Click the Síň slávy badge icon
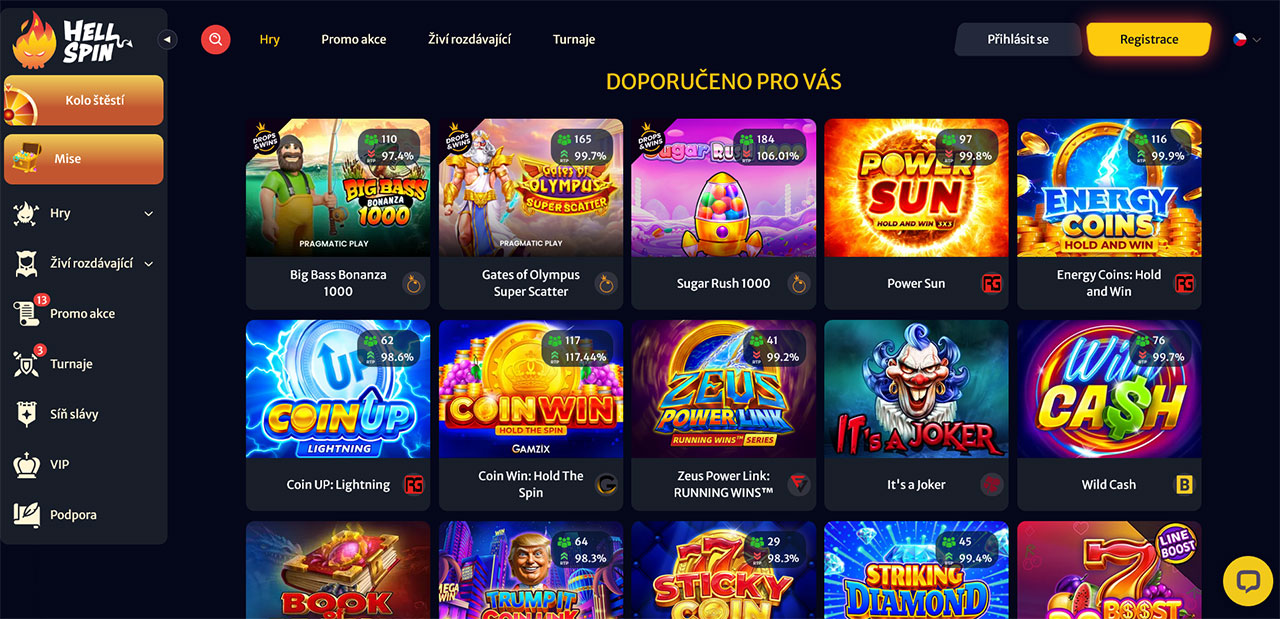This screenshot has height=619, width=1280. [x=26, y=414]
